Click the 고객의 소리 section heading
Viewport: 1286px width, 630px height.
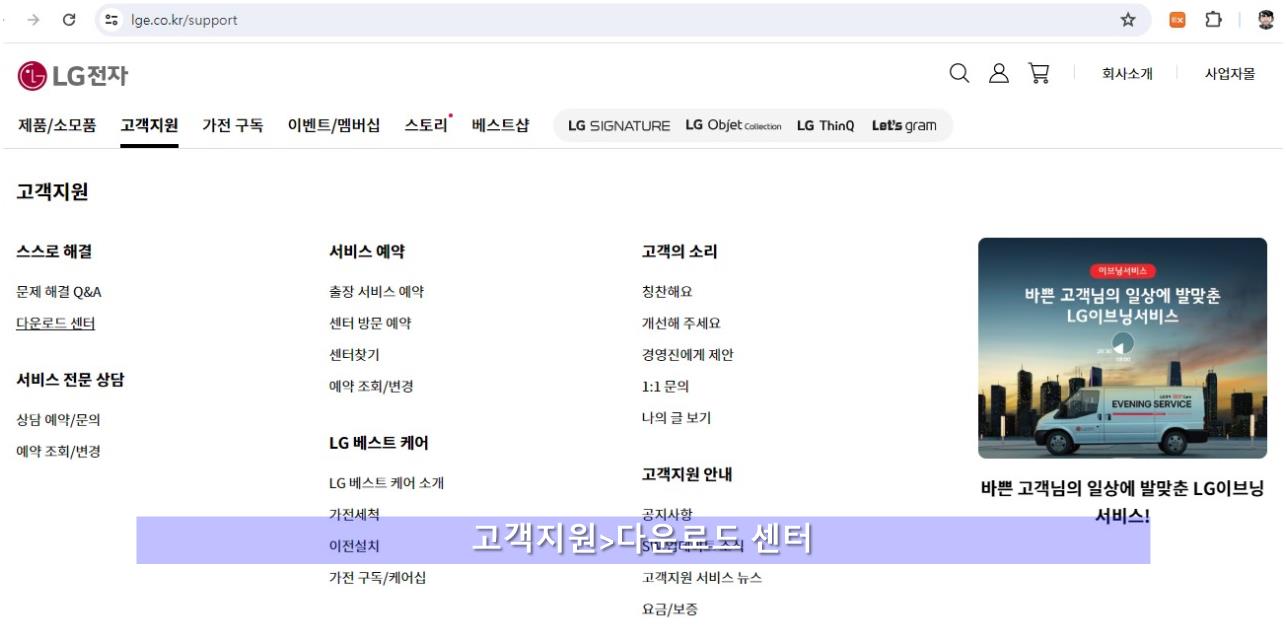(680, 252)
